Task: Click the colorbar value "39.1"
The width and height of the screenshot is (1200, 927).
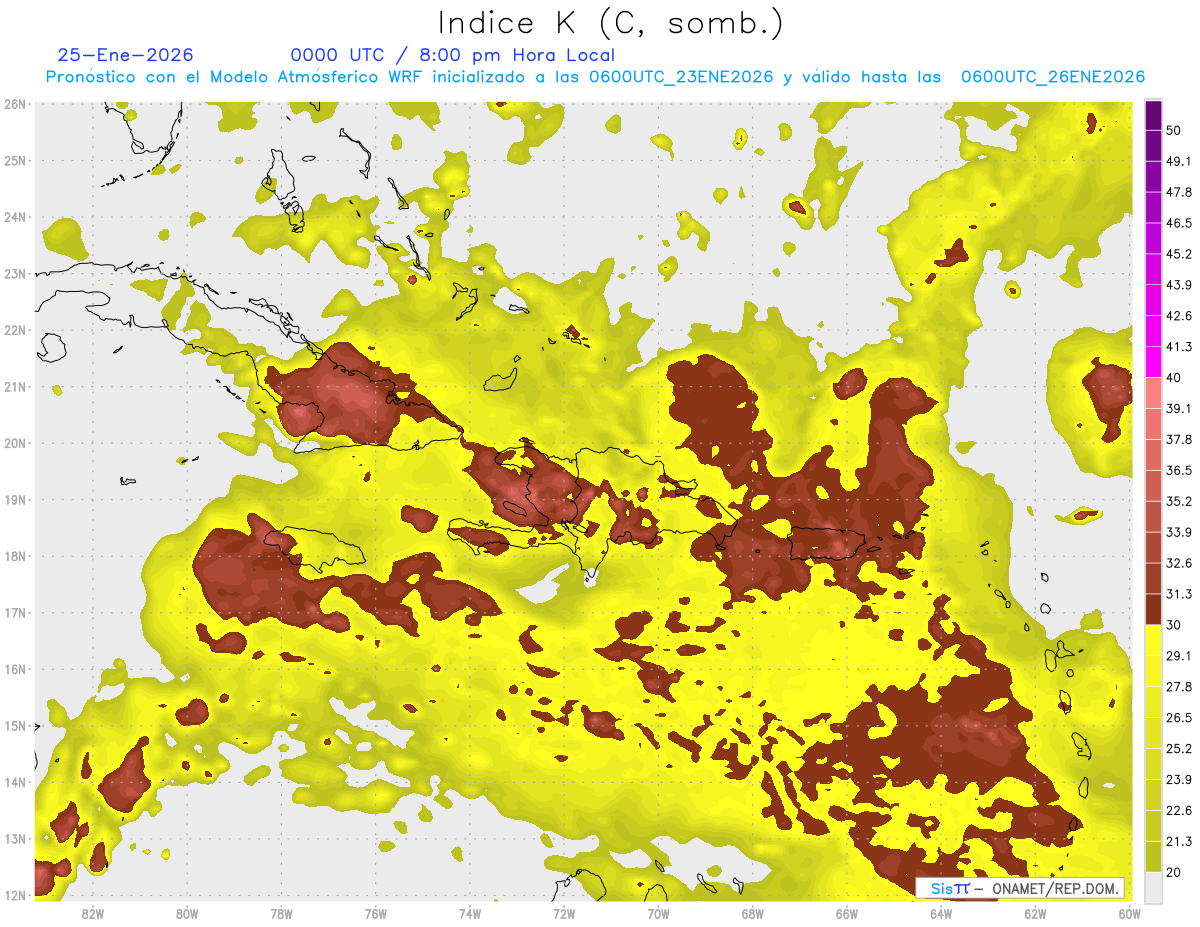Action: tap(1178, 408)
